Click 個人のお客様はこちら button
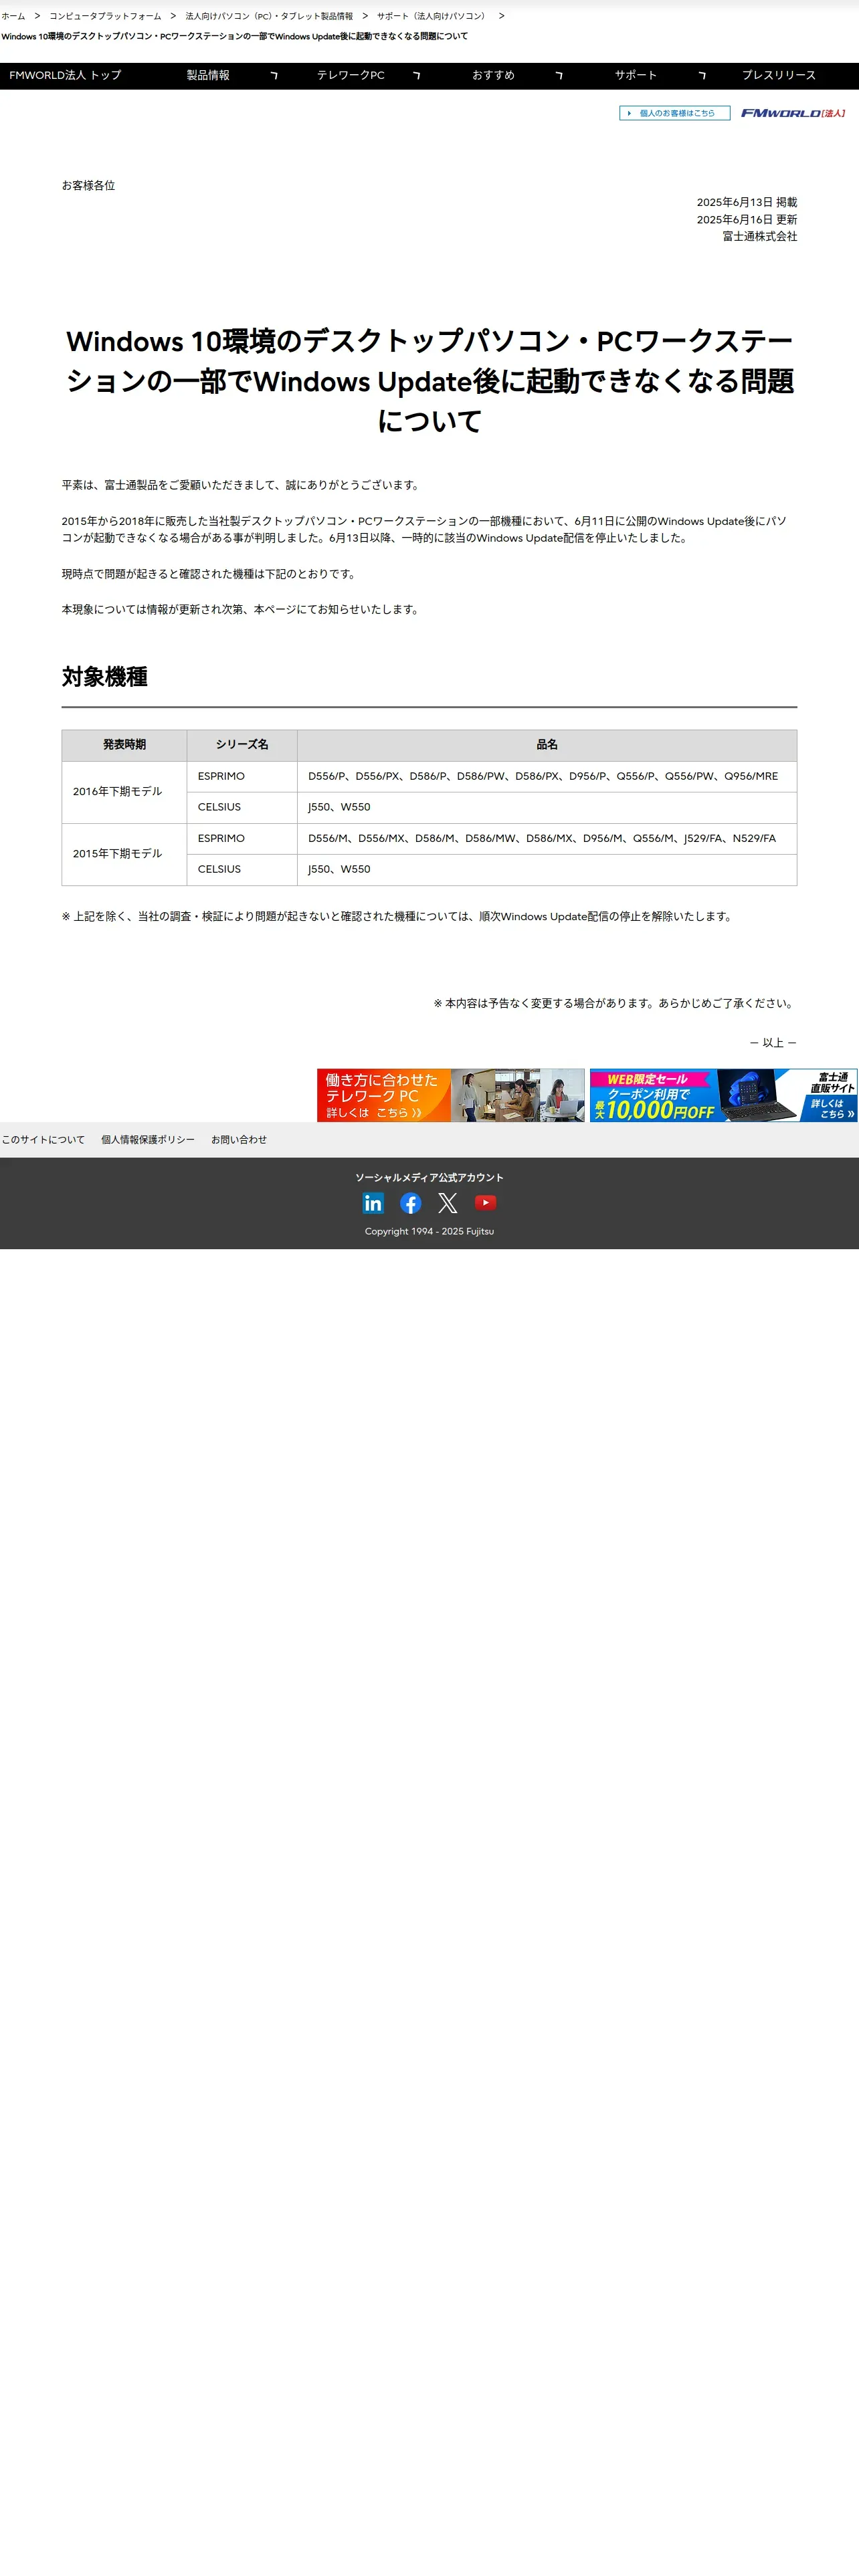859x2576 pixels. [x=675, y=113]
